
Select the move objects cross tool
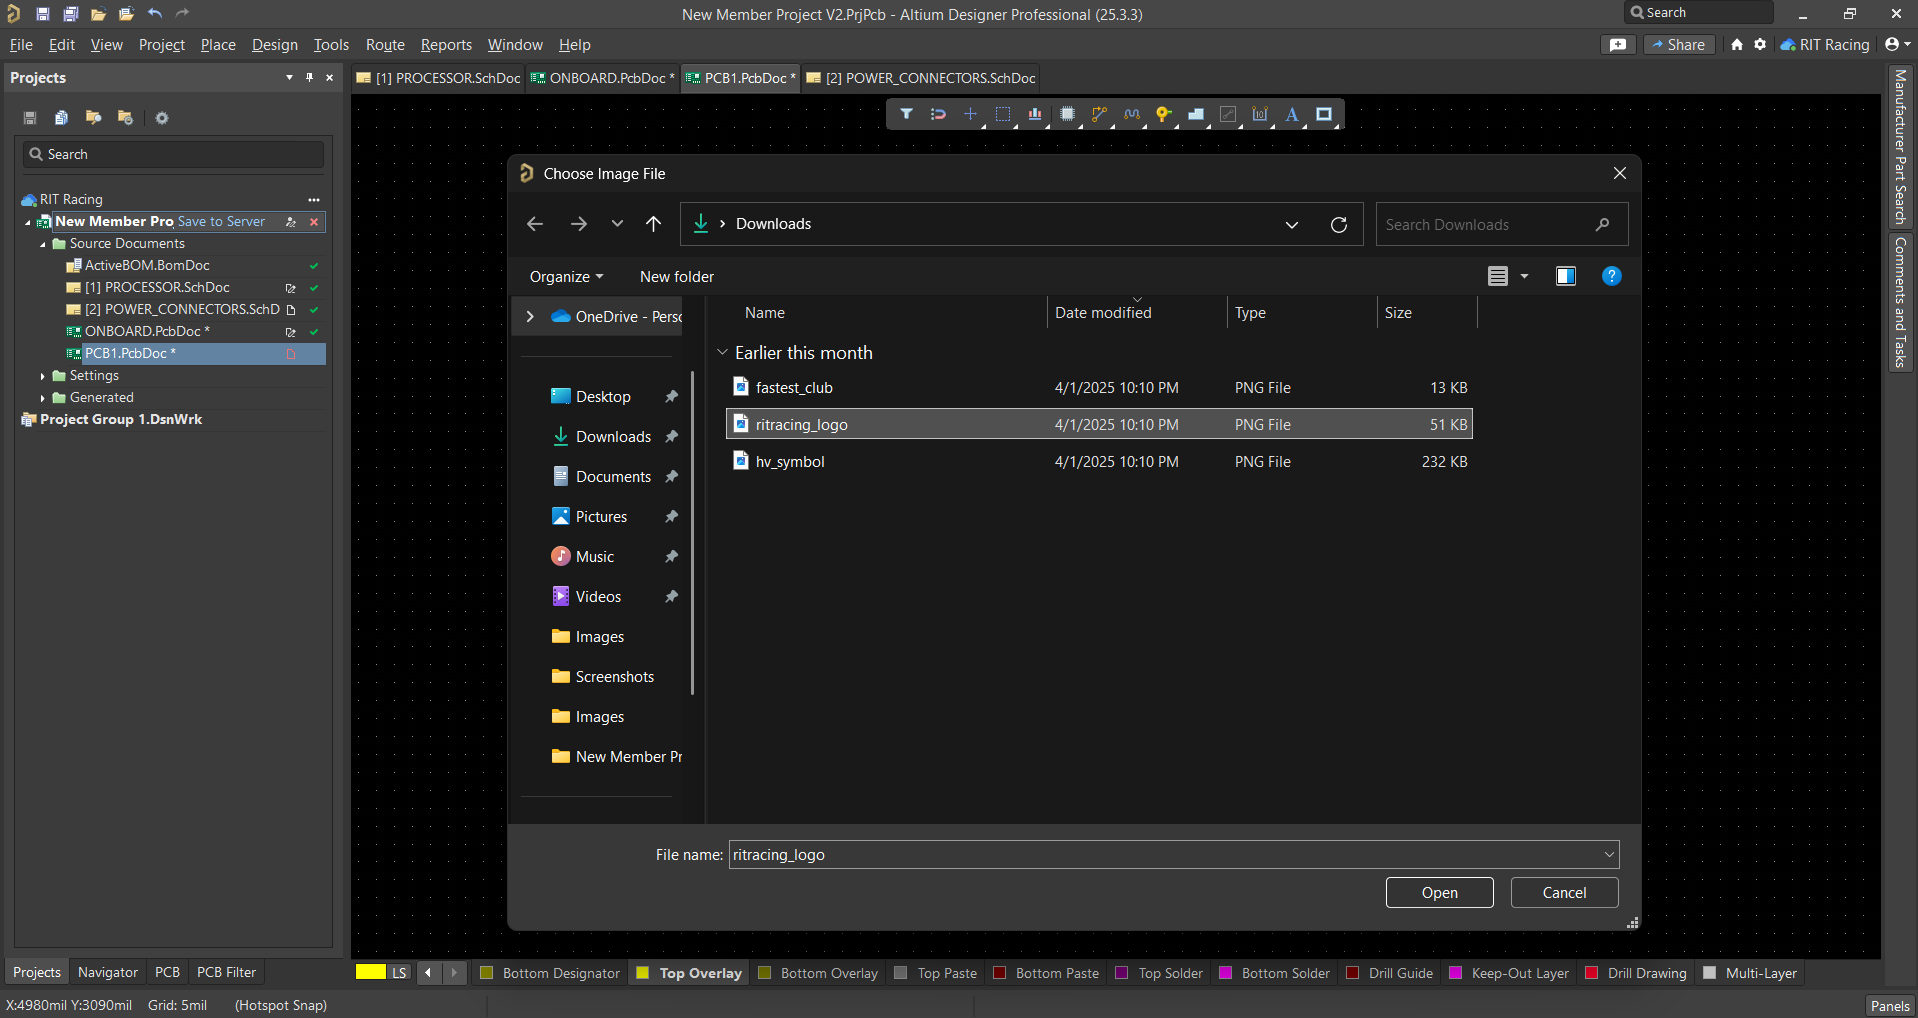[x=970, y=114]
